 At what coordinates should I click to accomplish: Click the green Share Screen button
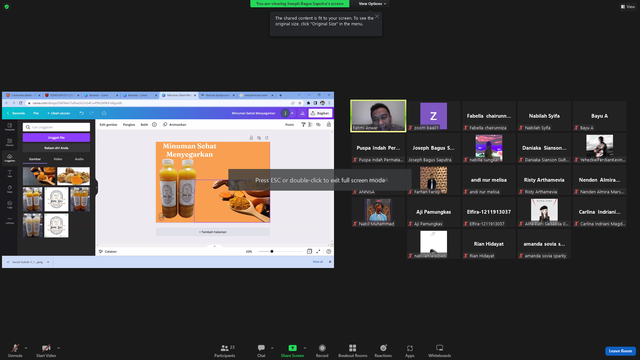[292, 350]
